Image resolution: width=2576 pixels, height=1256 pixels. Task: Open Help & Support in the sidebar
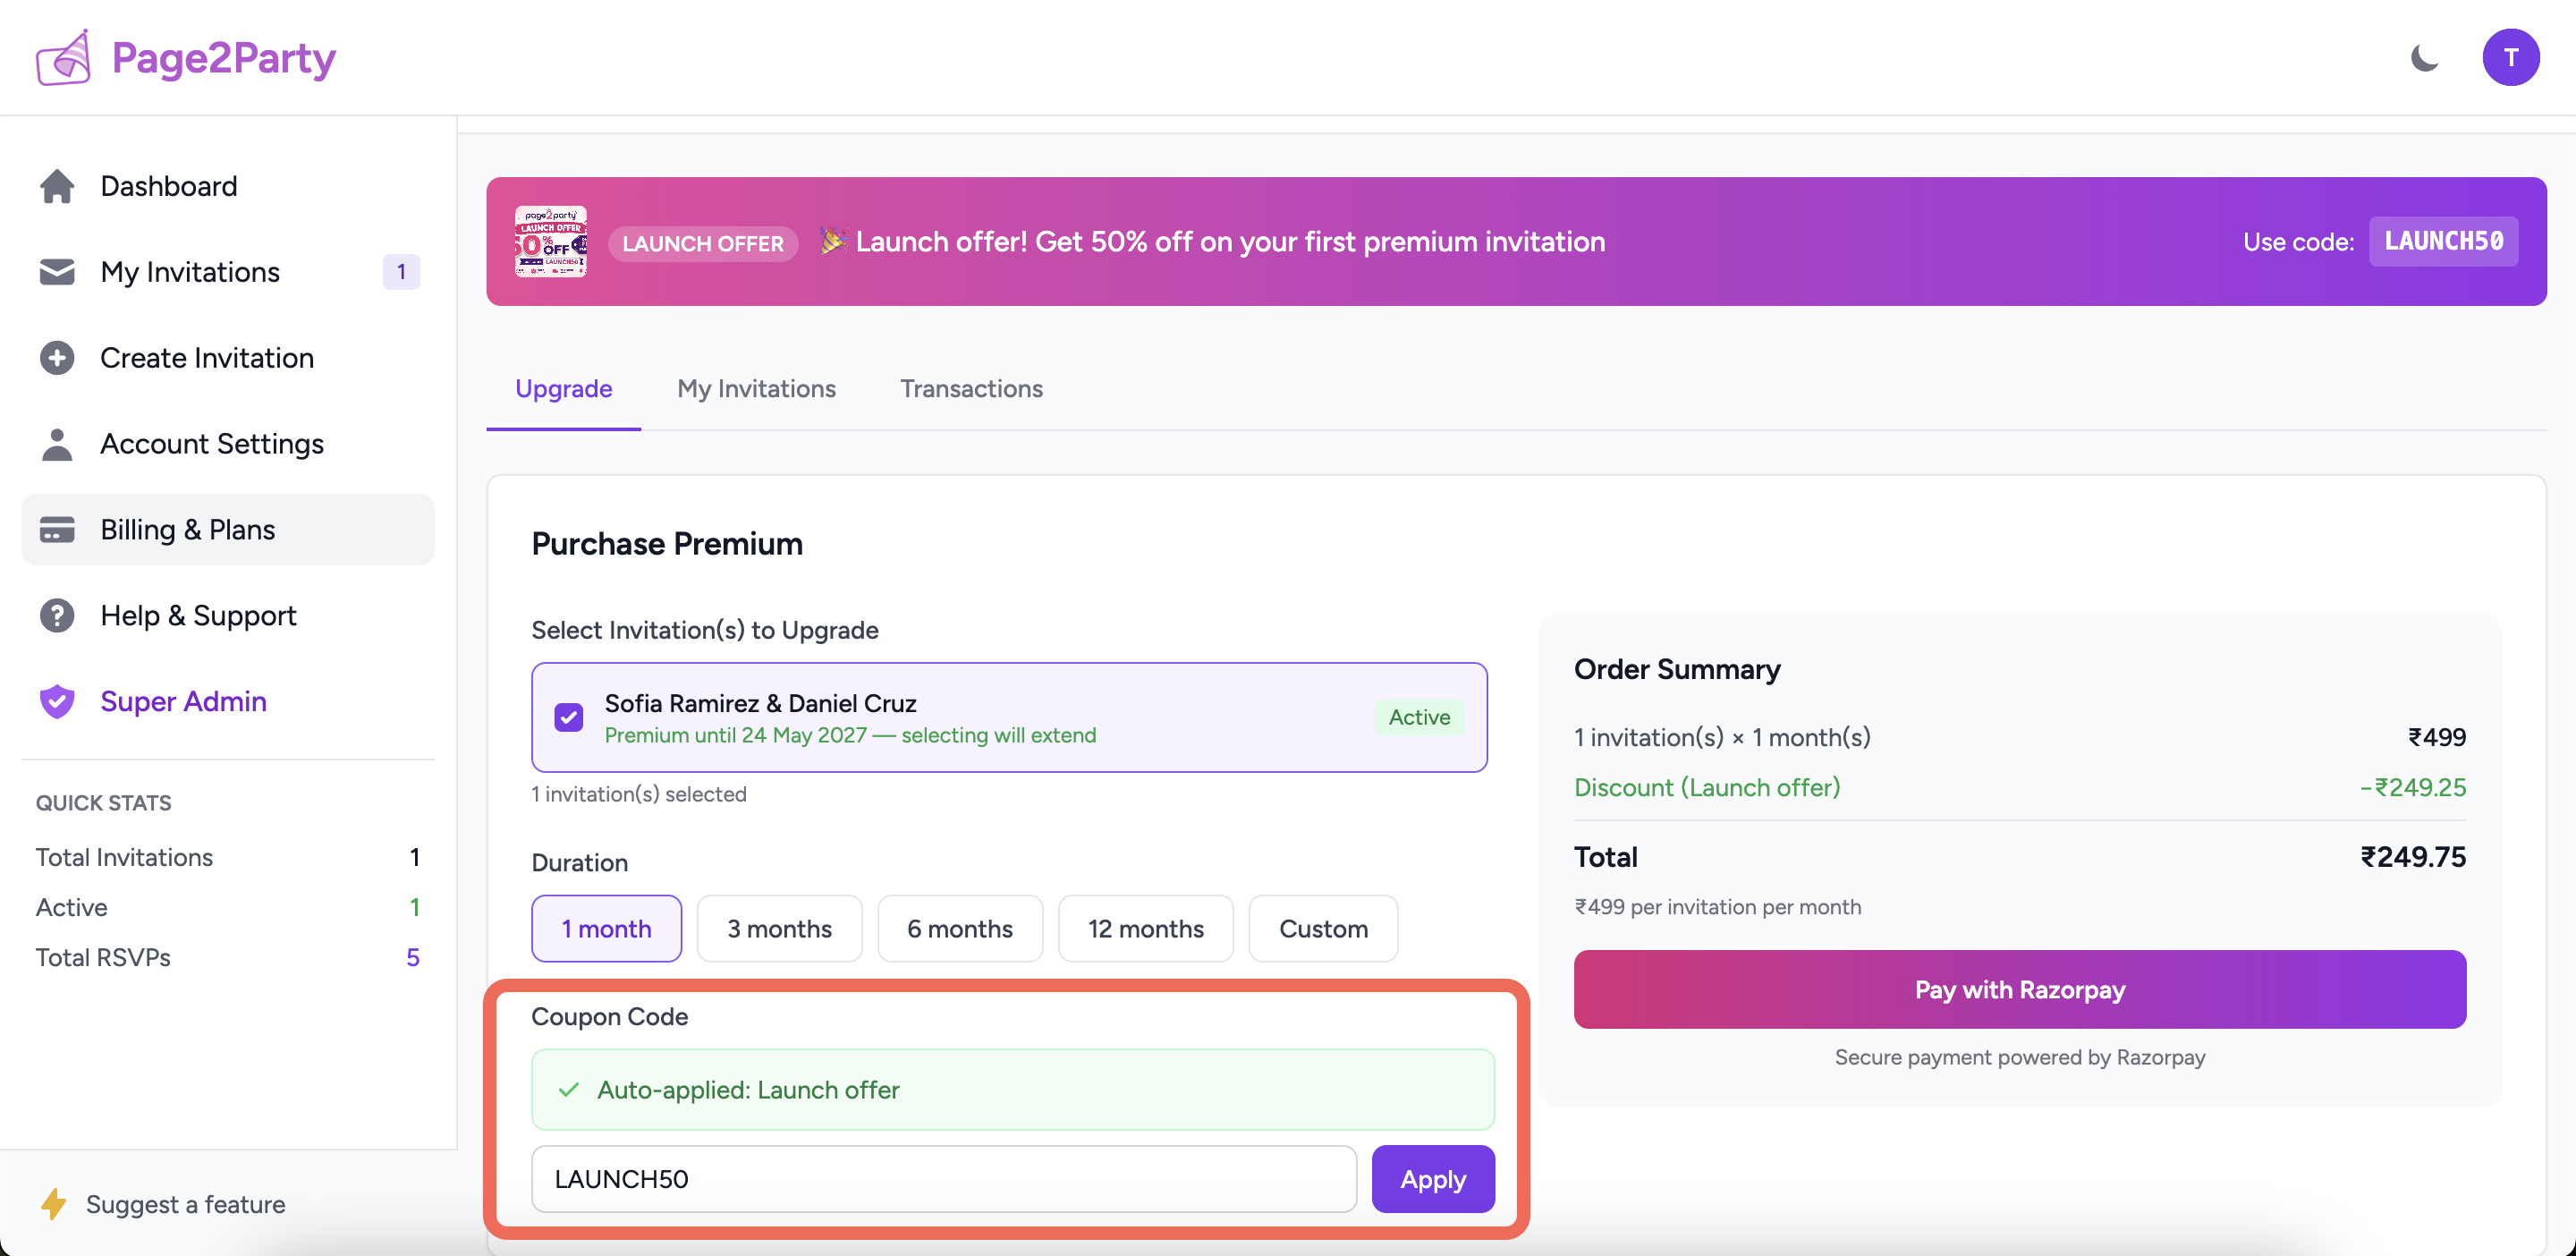click(228, 616)
